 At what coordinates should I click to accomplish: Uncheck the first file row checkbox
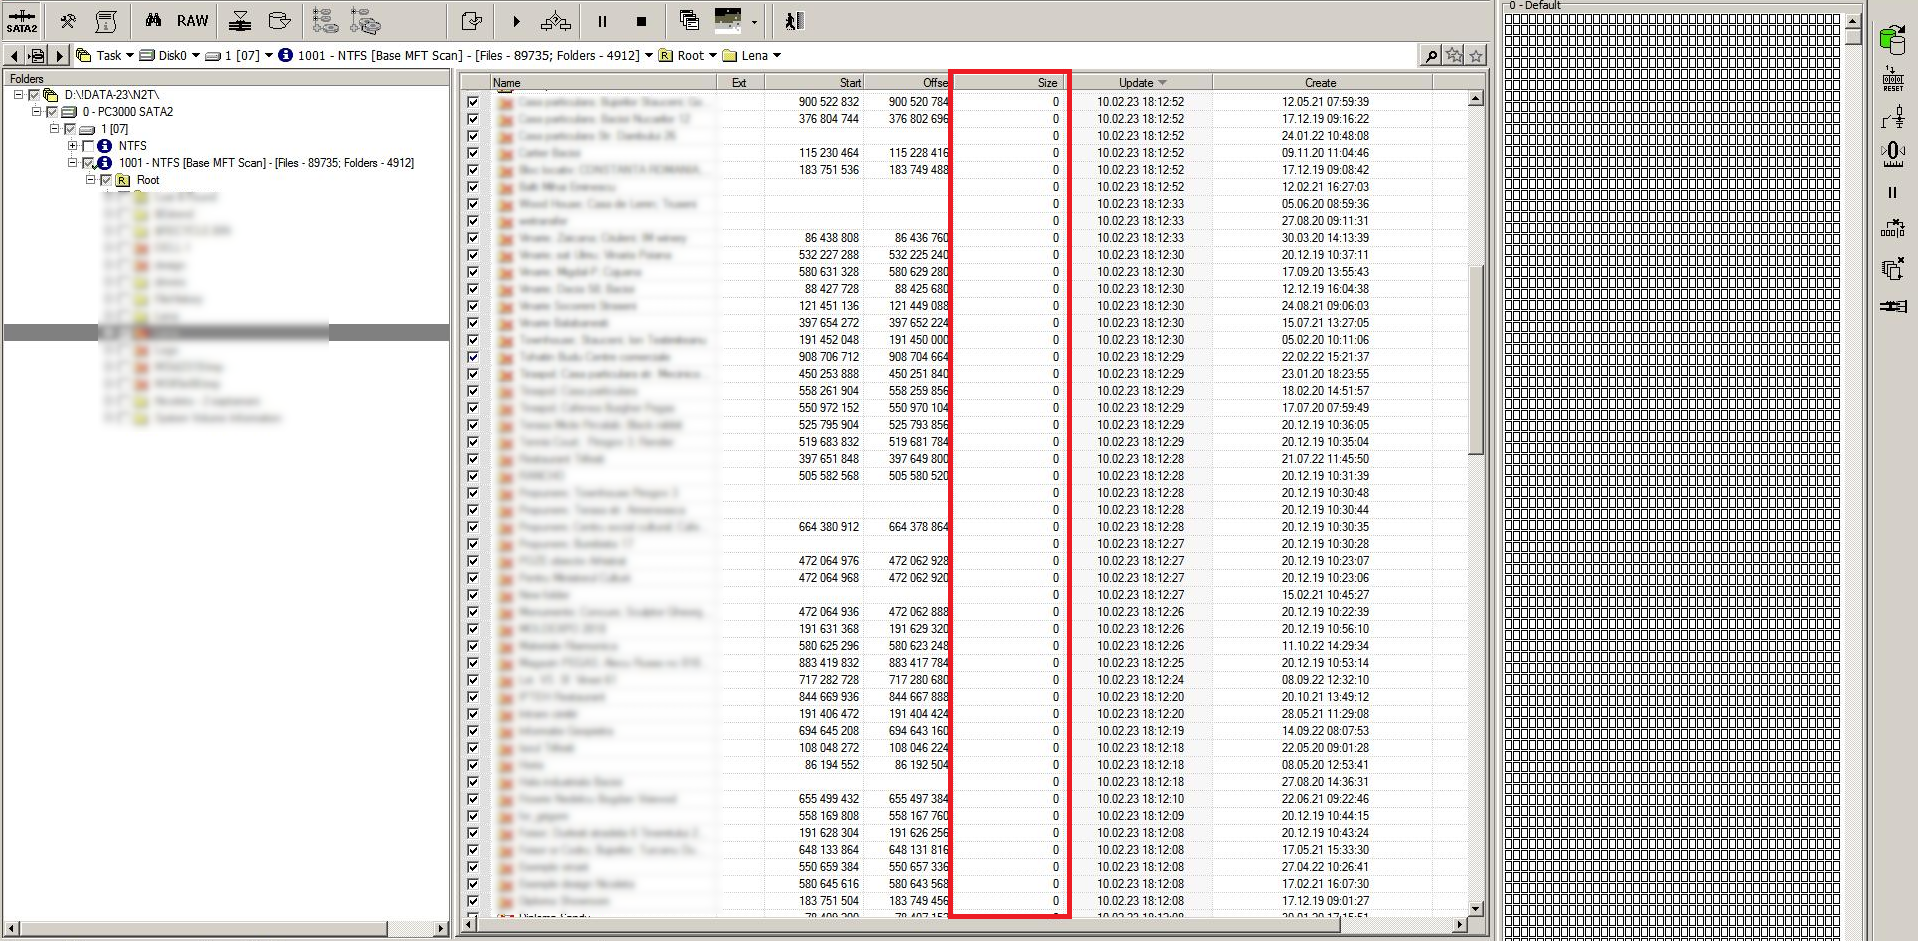point(473,102)
